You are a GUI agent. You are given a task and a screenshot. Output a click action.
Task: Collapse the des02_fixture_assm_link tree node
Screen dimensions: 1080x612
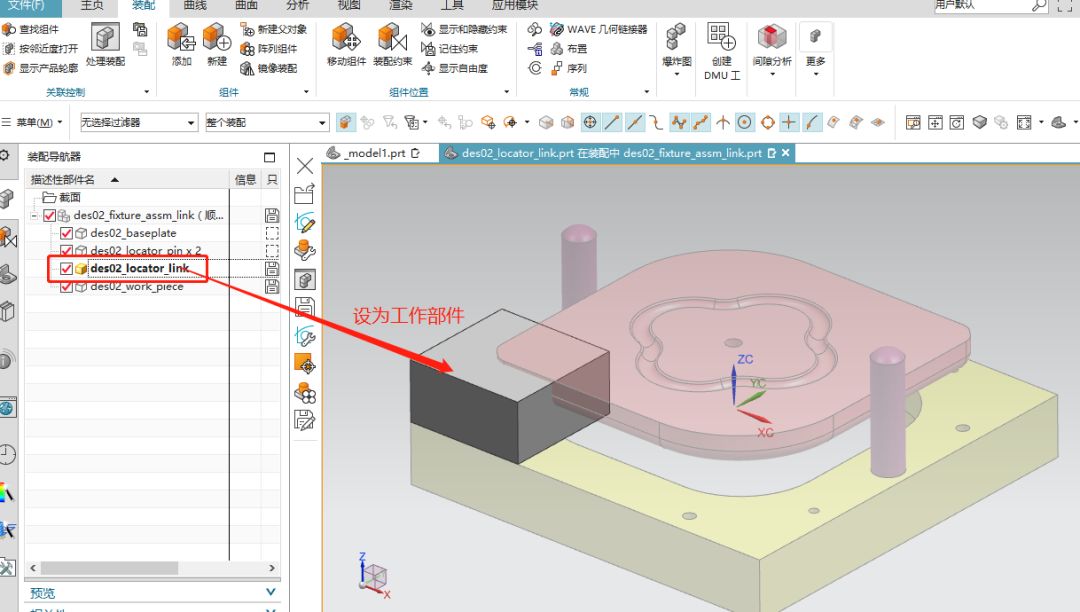point(34,215)
